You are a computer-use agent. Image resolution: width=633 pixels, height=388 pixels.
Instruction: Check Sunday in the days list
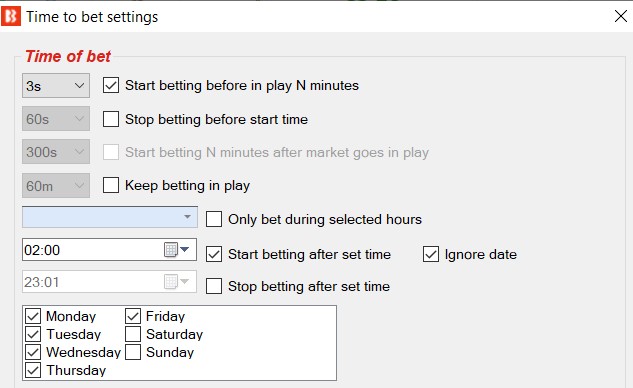tap(133, 352)
